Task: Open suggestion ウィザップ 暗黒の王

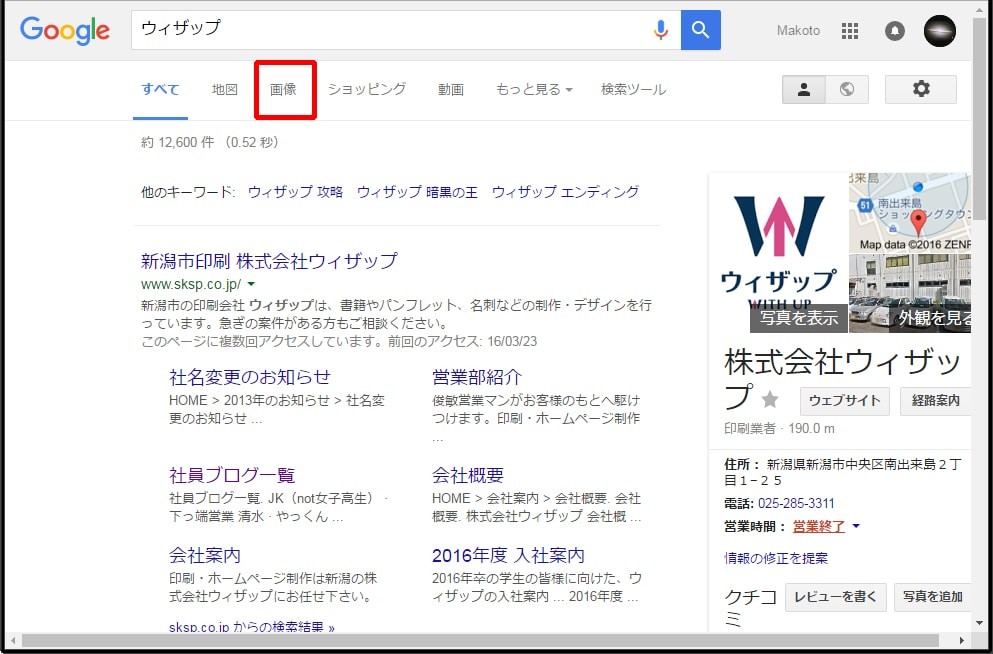Action: pos(417,192)
